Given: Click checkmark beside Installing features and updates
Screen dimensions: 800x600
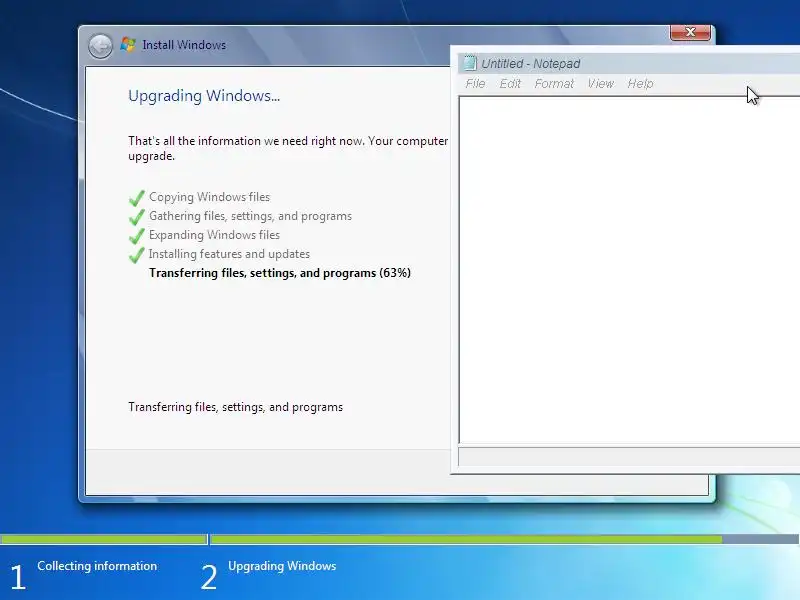Looking at the screenshot, I should coord(136,254).
